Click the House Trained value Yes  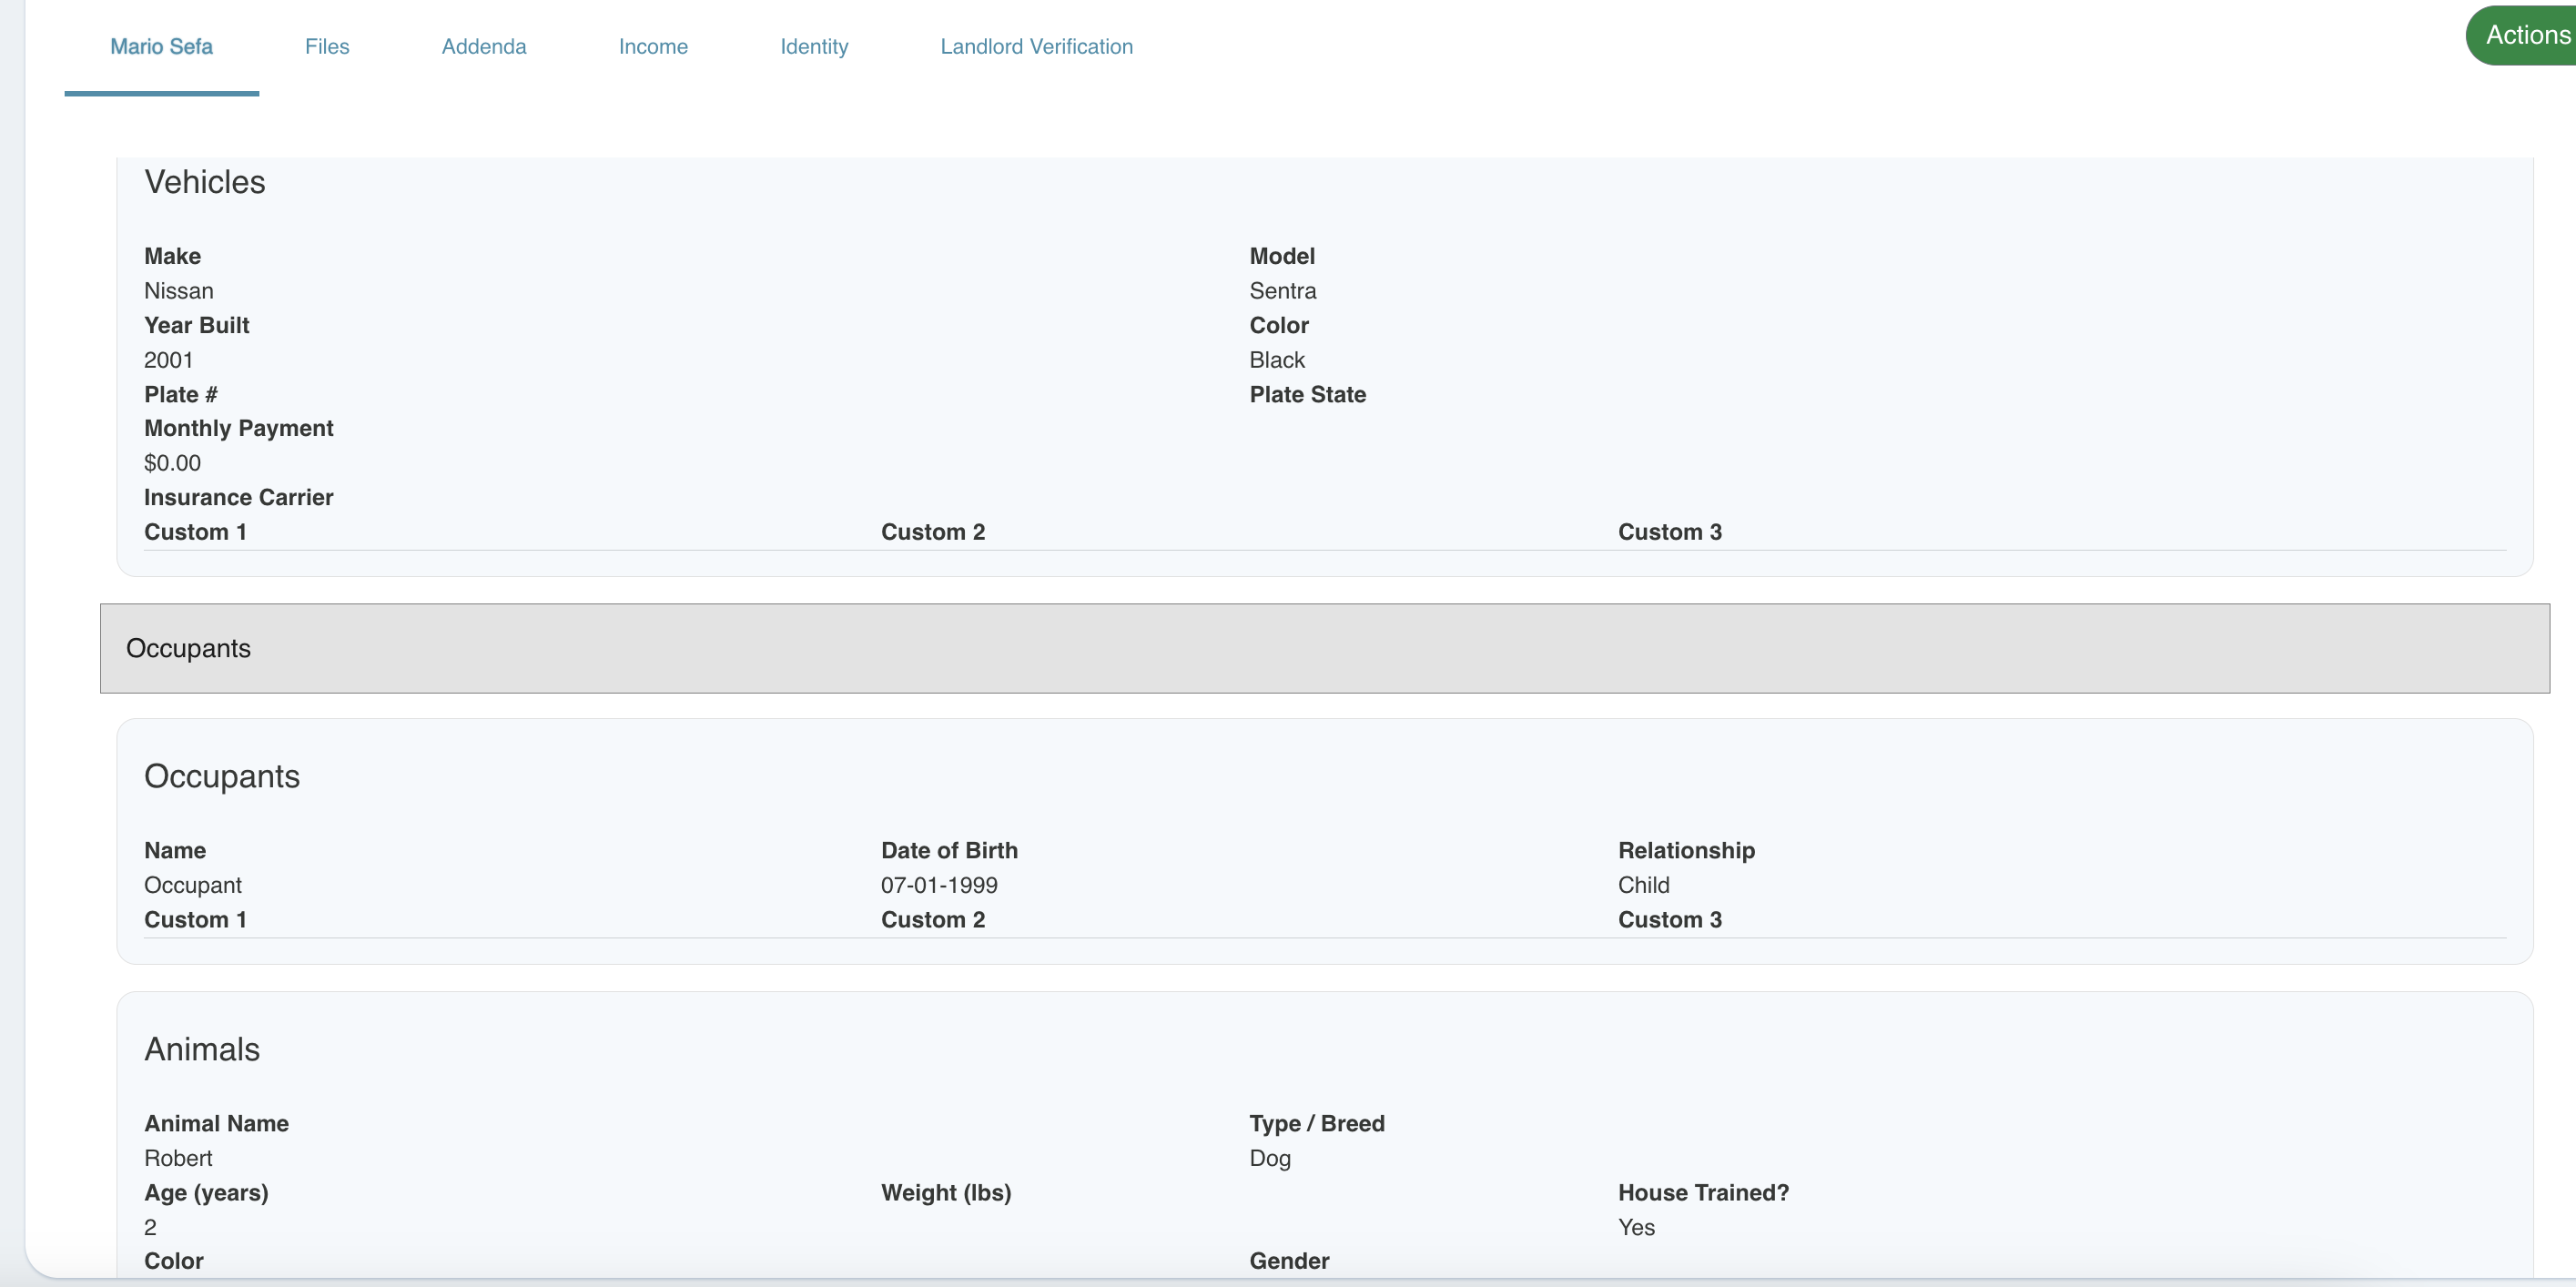pos(1636,1227)
